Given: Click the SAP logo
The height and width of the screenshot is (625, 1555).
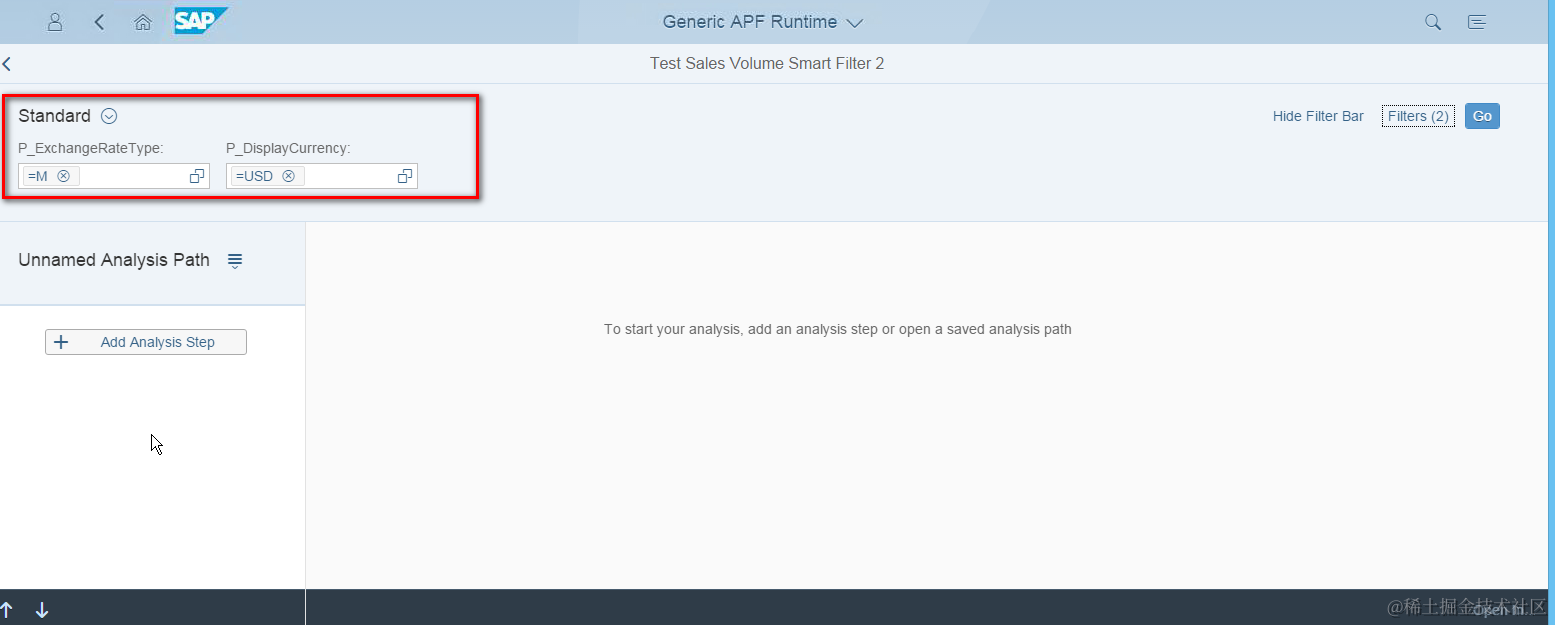Looking at the screenshot, I should coord(201,21).
